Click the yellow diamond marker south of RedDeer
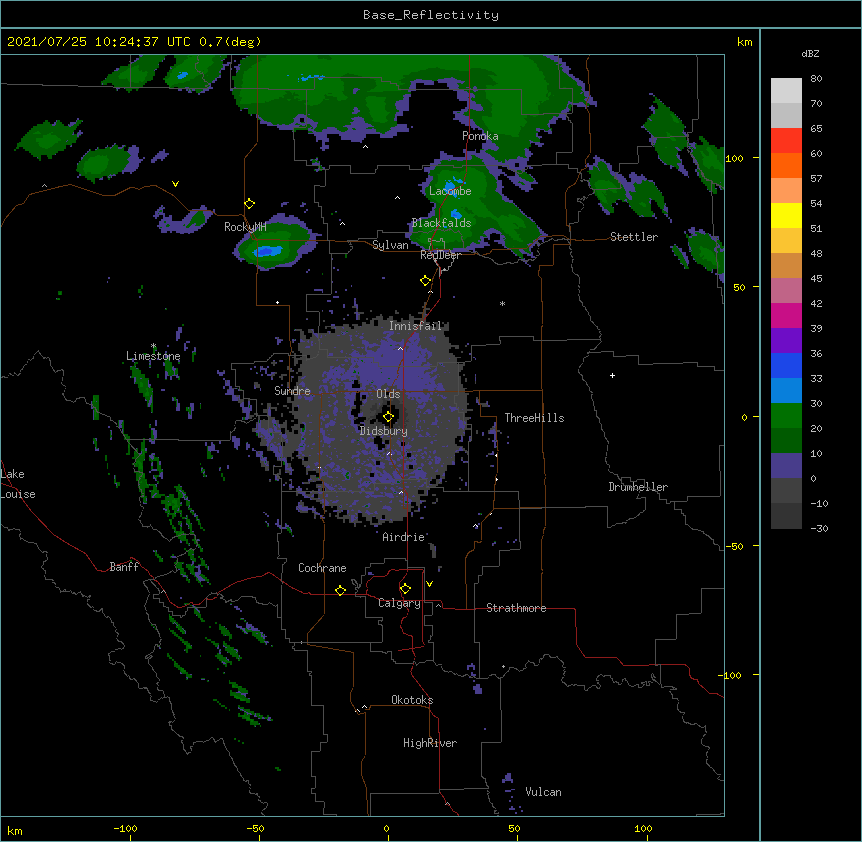Screen dimensions: 862x842 pos(425,281)
